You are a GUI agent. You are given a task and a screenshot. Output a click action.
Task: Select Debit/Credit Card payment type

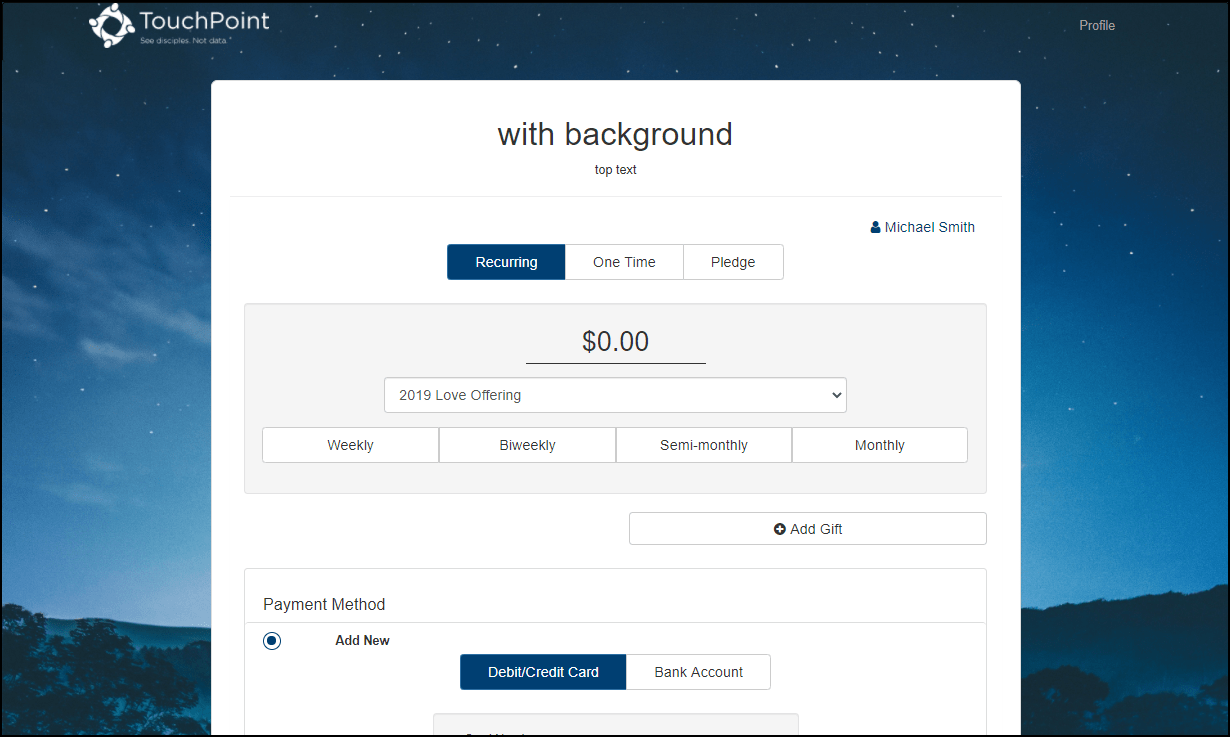click(543, 672)
